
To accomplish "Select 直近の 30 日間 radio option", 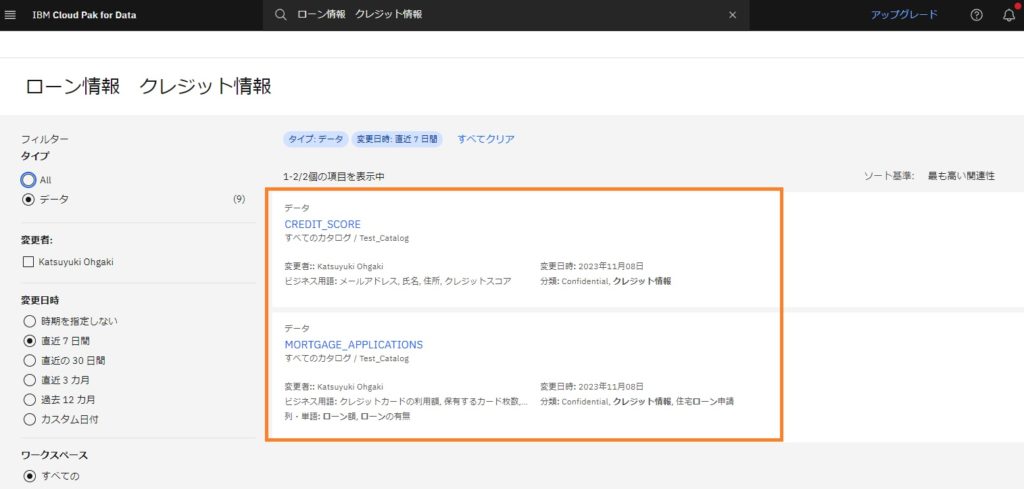I will (29, 360).
